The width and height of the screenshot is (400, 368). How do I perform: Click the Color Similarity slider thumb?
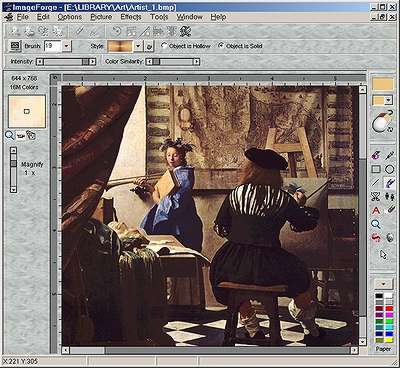[x=156, y=62]
